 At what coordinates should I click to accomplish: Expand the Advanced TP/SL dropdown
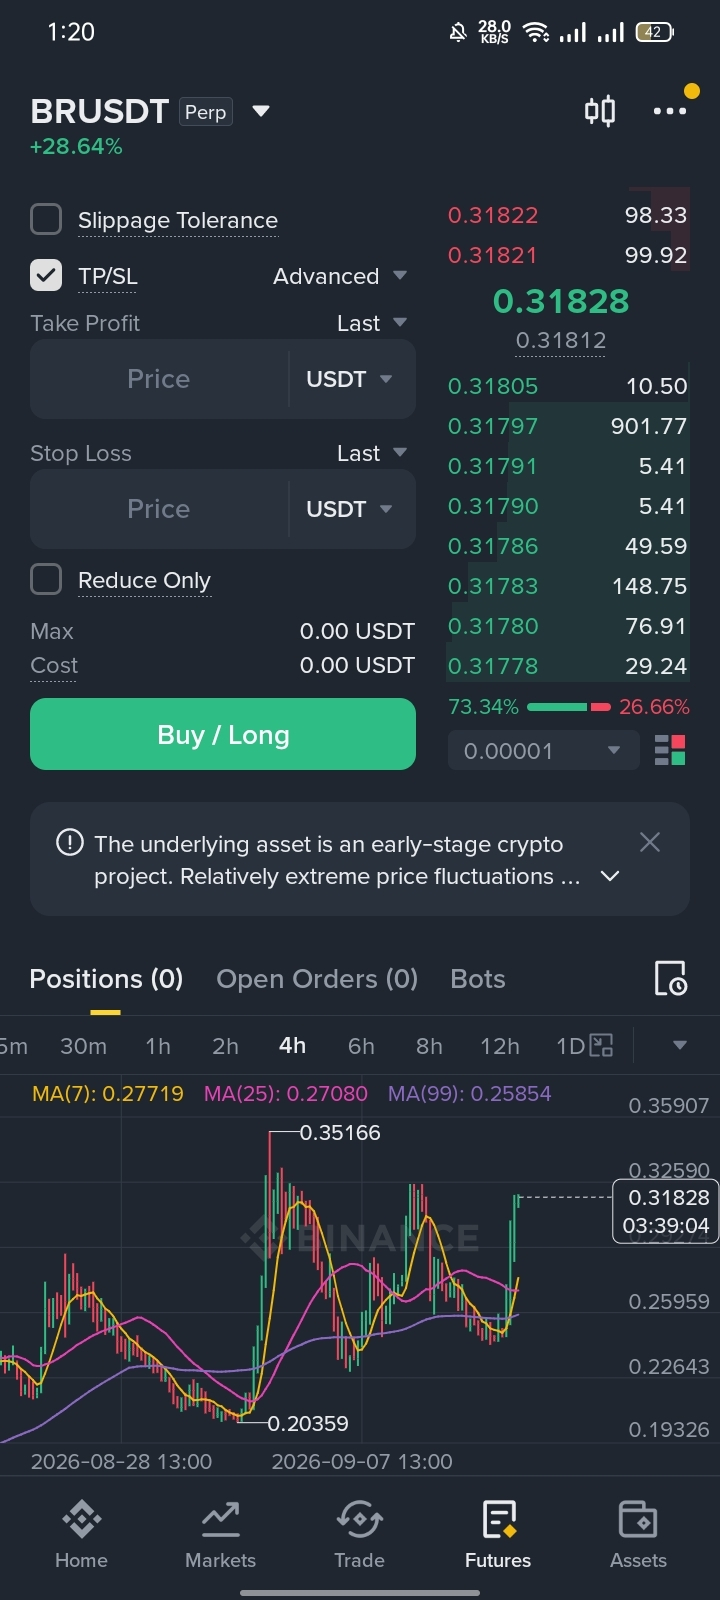pos(340,276)
